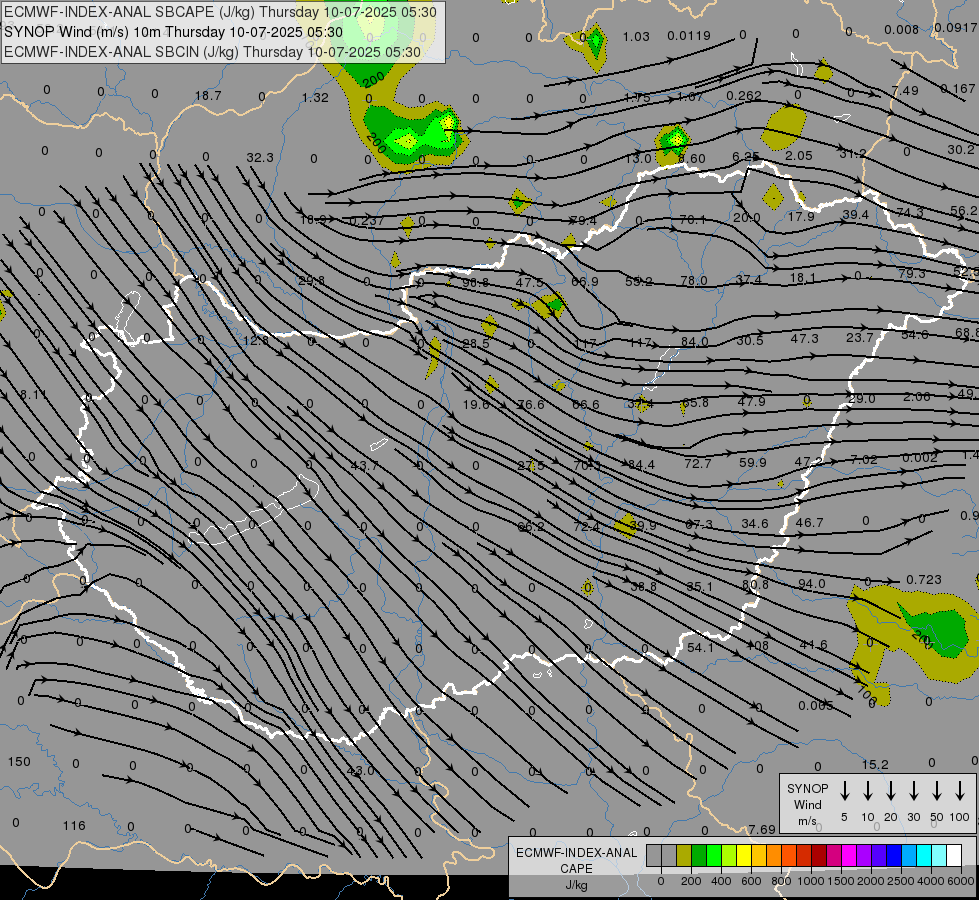Click the 4000 tick label in the CAPE legend

point(931,881)
